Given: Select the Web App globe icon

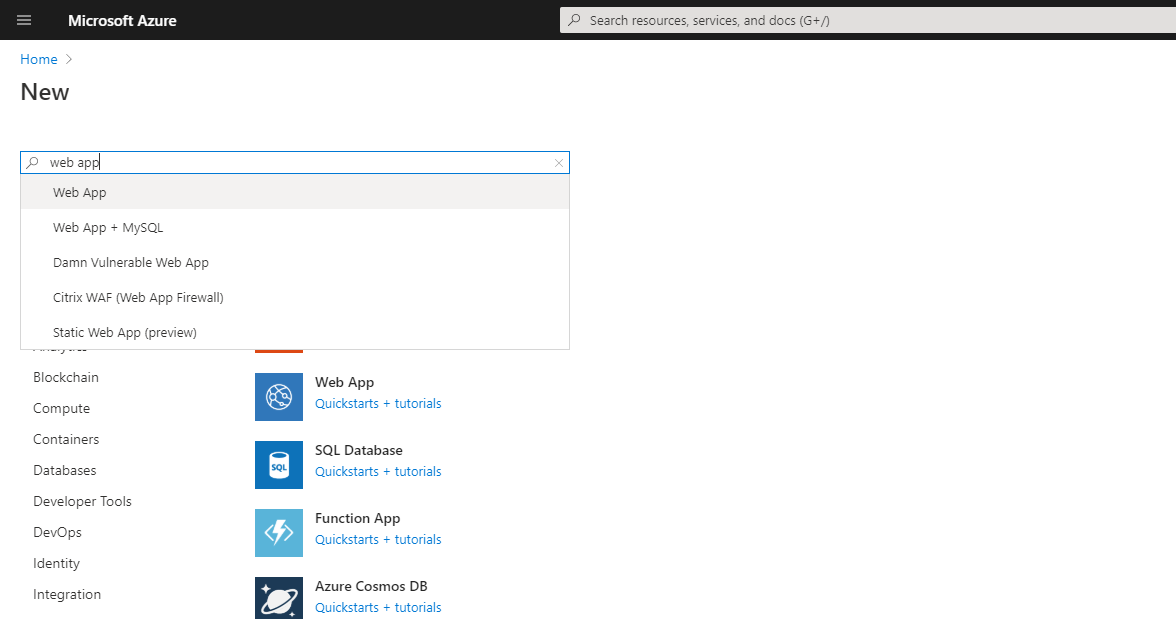Looking at the screenshot, I should coord(278,396).
